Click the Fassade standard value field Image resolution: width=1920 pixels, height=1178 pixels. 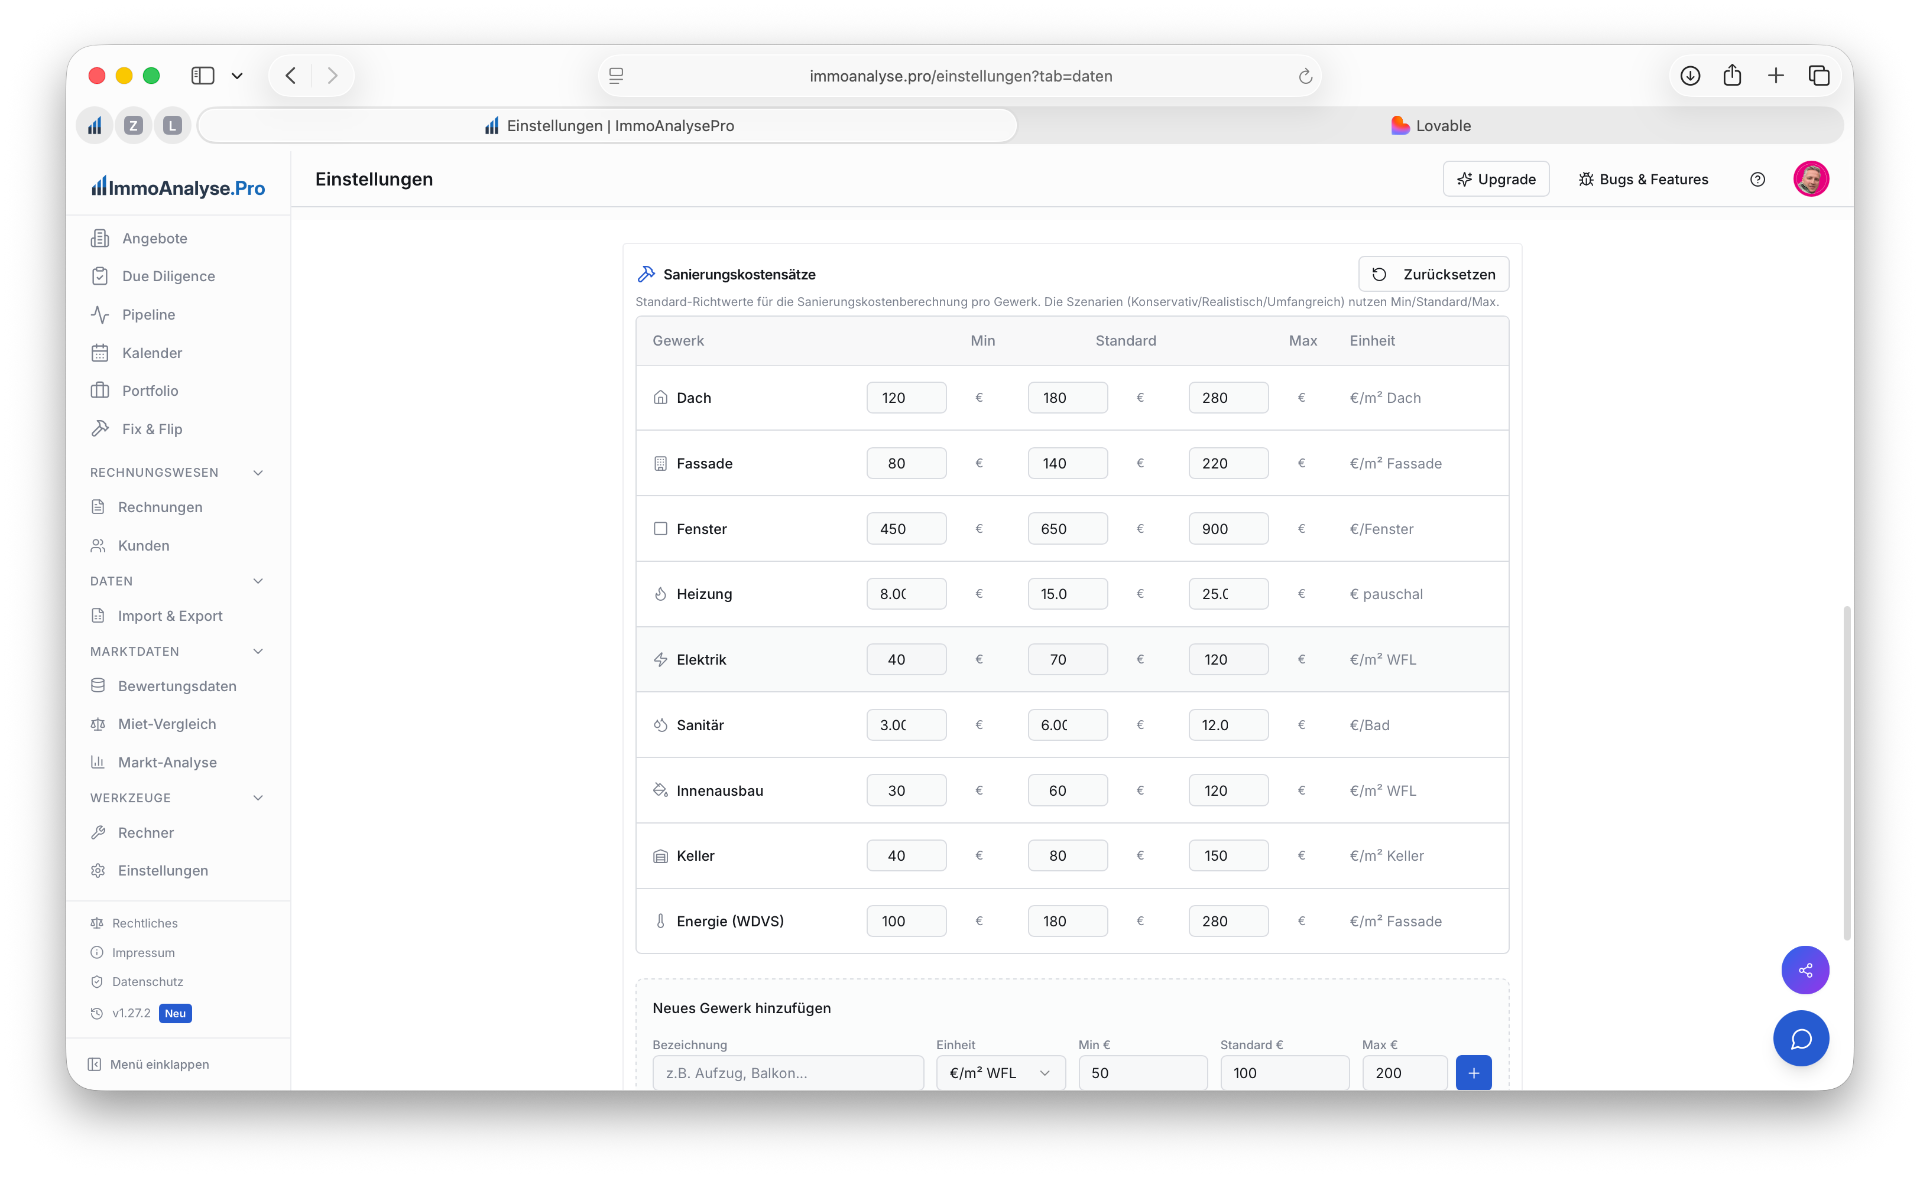pos(1067,463)
